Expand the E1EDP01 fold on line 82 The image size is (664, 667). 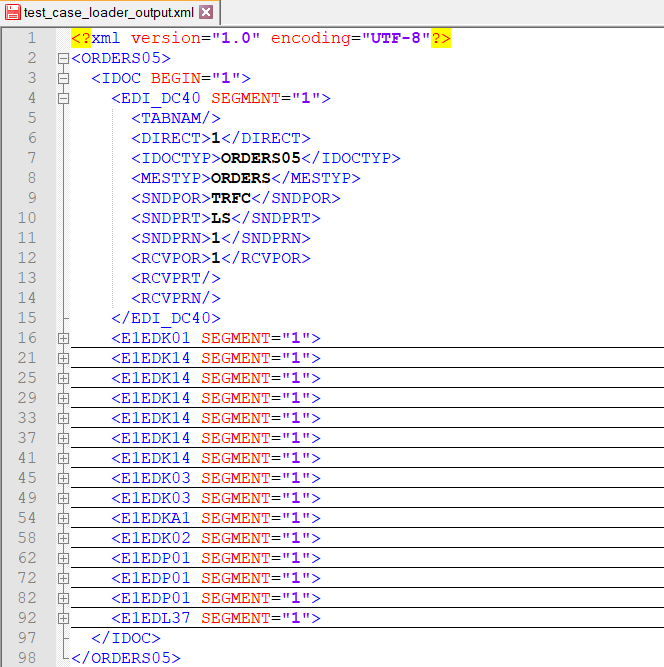[x=64, y=598]
